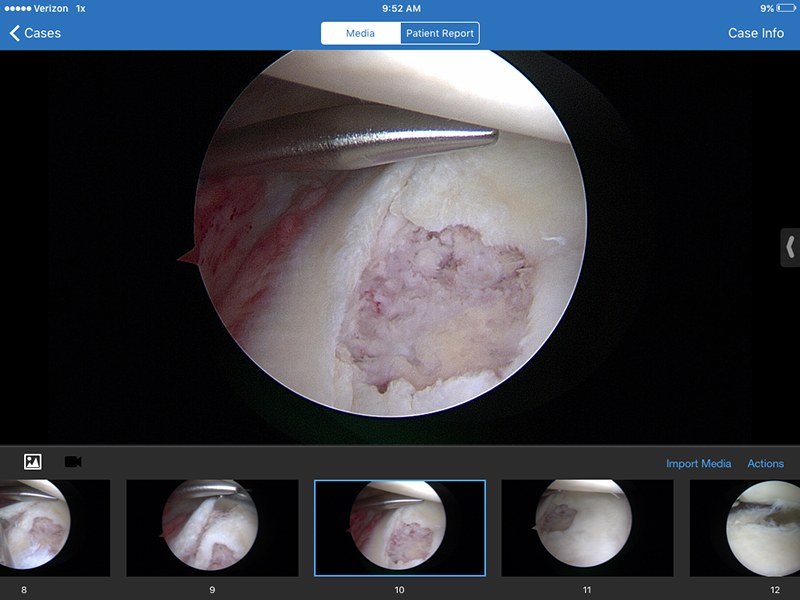800x600 pixels.
Task: Tap the Verizon carrier signal indicator
Action: 36,8
